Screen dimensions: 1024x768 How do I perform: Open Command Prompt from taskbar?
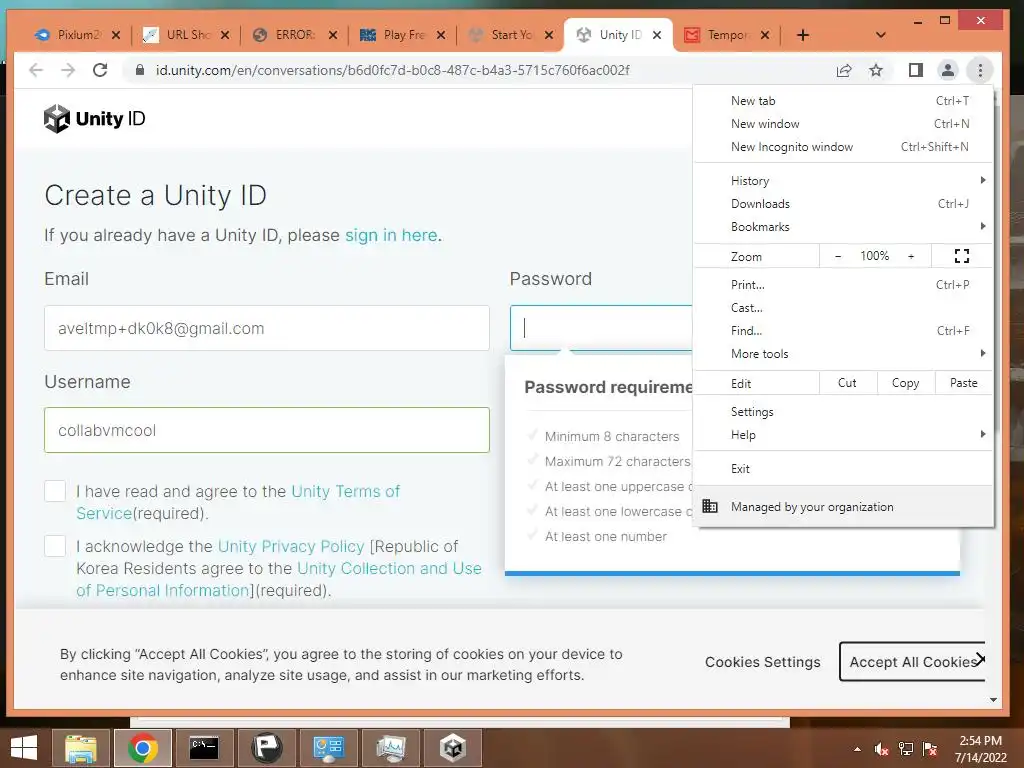[x=204, y=748]
